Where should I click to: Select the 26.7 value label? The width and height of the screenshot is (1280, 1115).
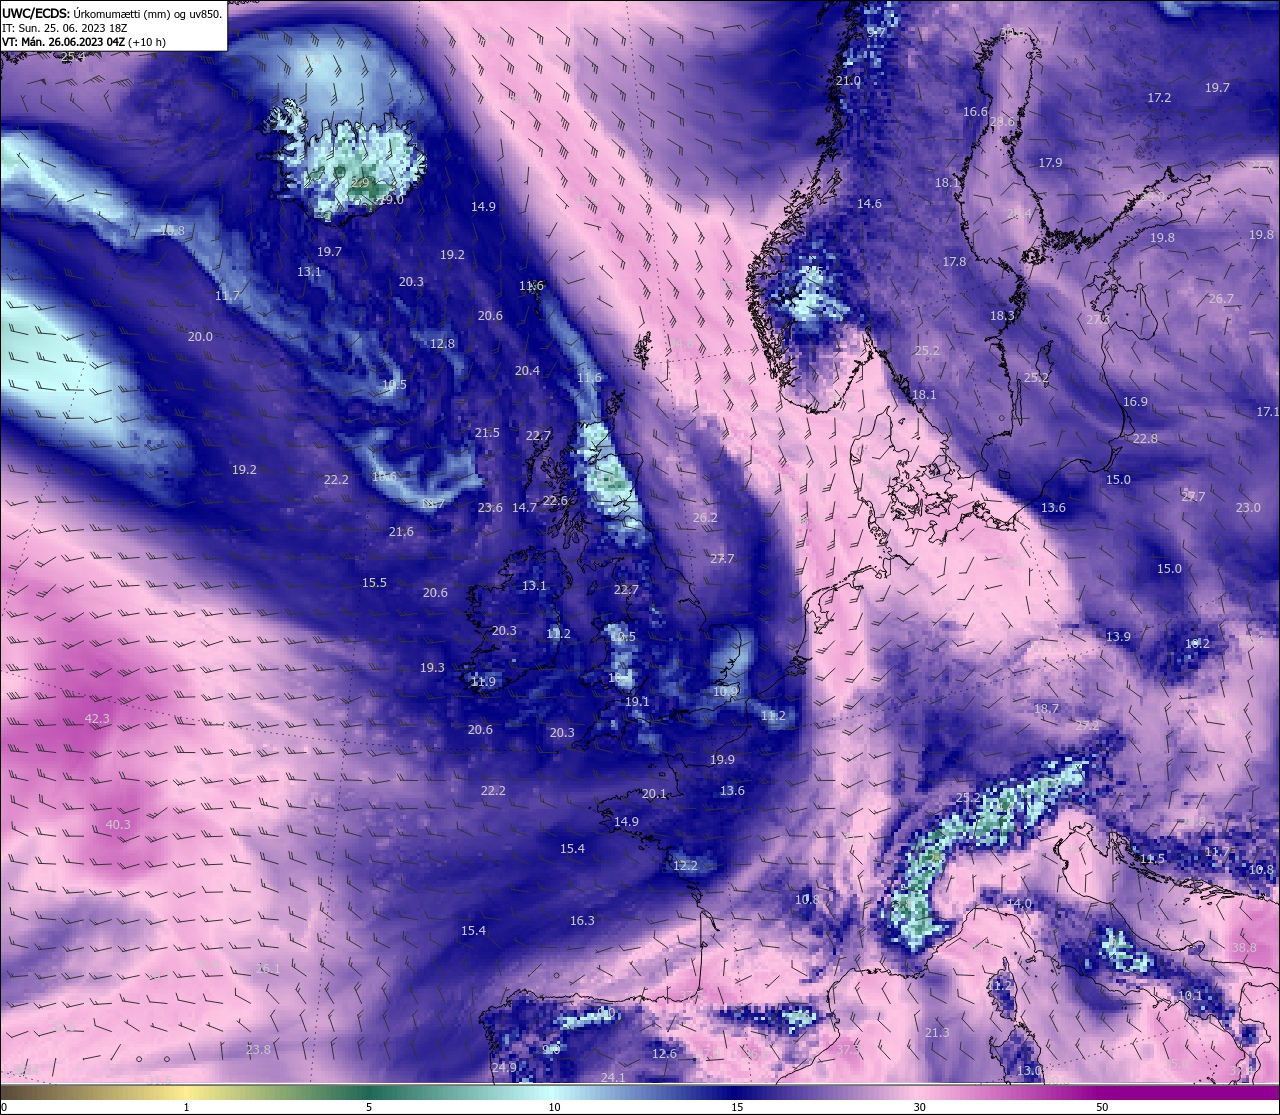pyautogui.click(x=1221, y=298)
